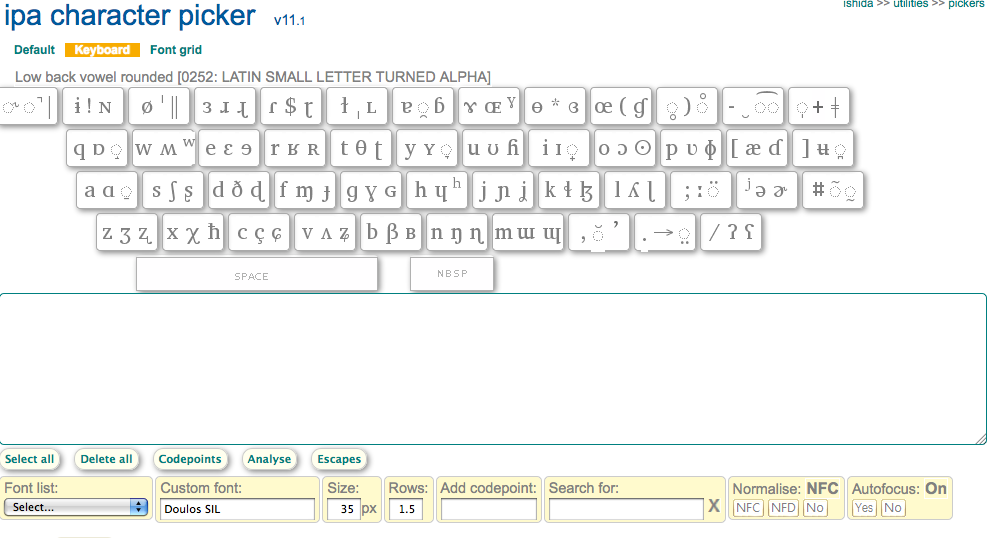The image size is (990, 538).
Task: Insert the epsilon ɛ character
Action: (x=228, y=149)
